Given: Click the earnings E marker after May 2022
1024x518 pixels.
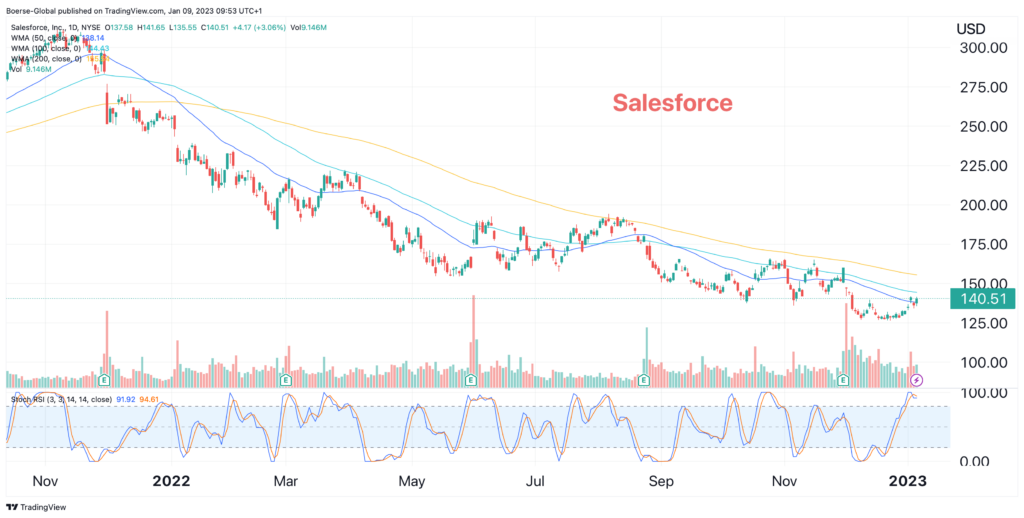Looking at the screenshot, I should [x=470, y=380].
